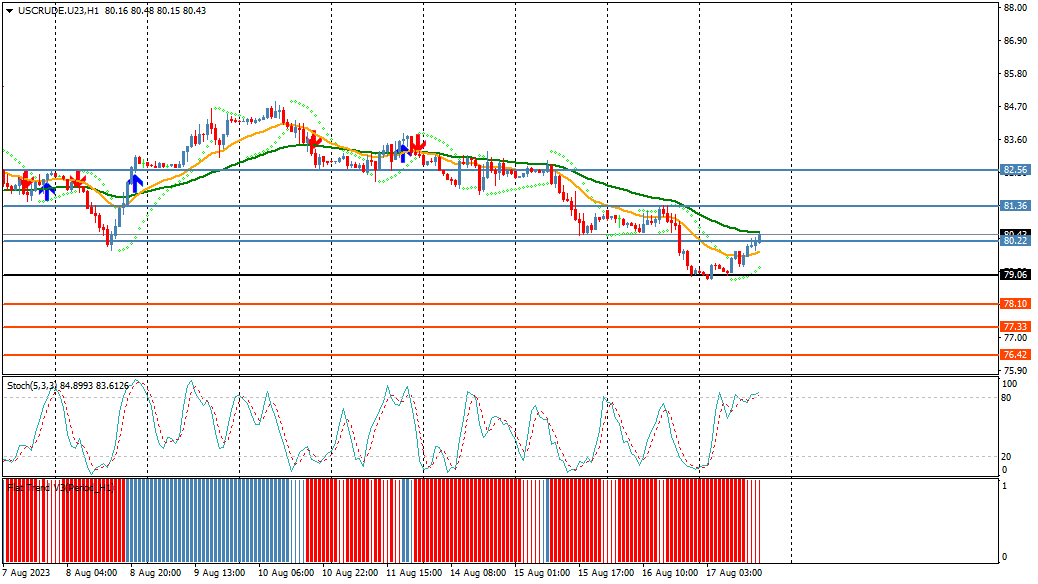This screenshot has height=584, width=1038.
Task: Click the 15 Aug 01:00 time label
Action: (542, 573)
